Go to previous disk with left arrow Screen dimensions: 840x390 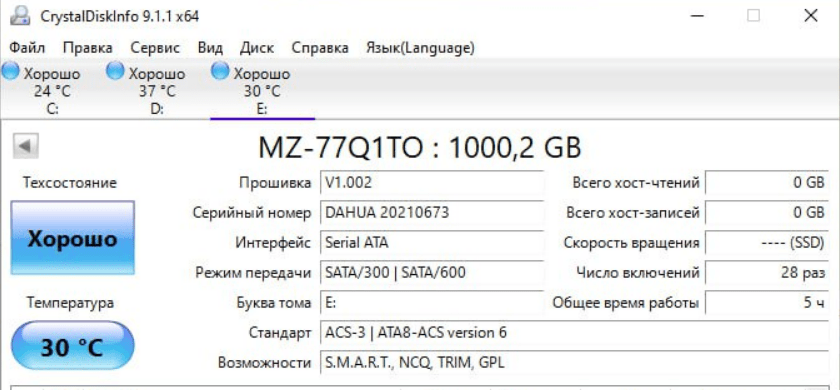click(25, 146)
